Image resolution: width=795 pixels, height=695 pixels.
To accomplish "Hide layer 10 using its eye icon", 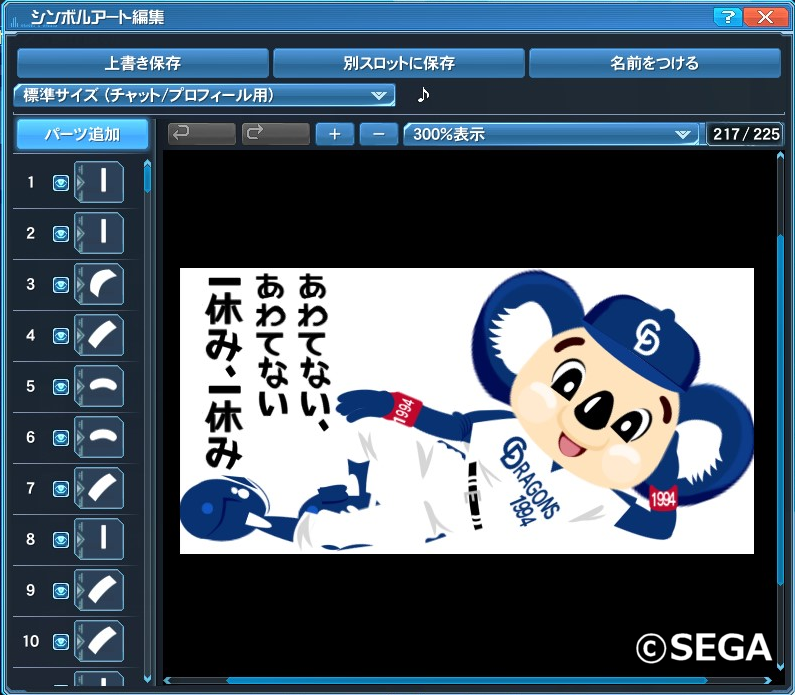I will (x=61, y=642).
